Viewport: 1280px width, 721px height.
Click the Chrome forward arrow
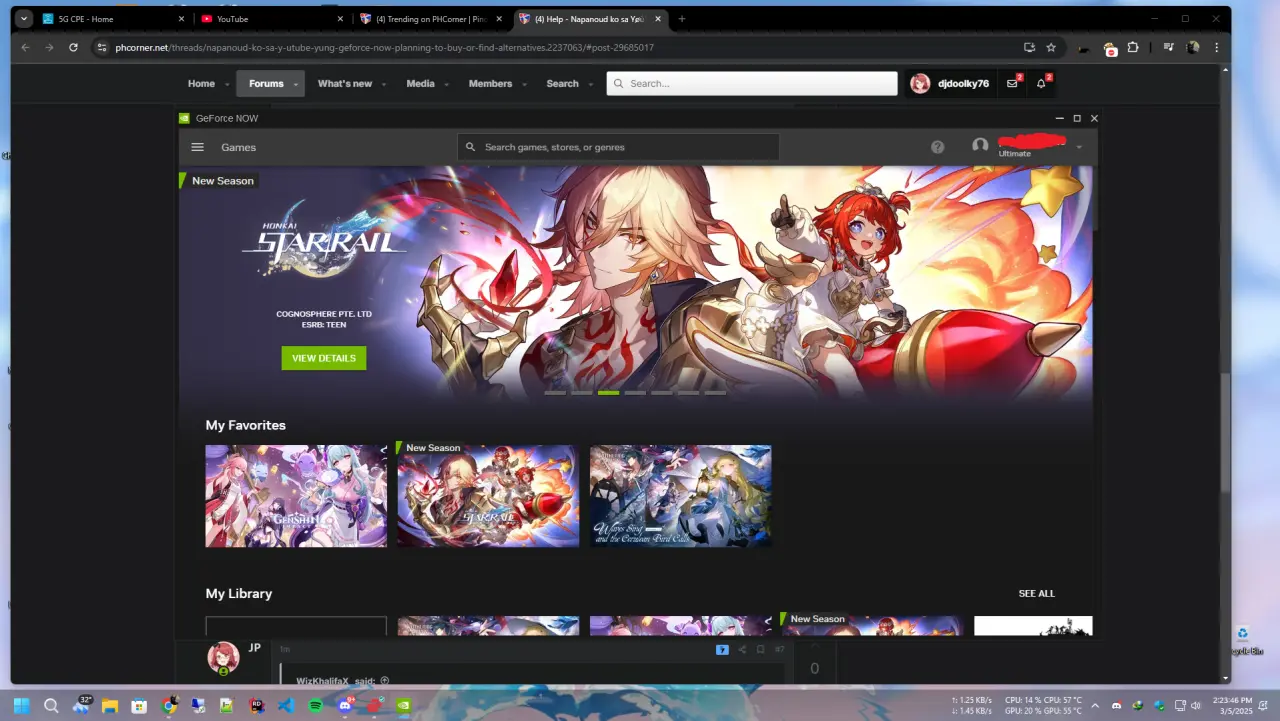tap(49, 47)
